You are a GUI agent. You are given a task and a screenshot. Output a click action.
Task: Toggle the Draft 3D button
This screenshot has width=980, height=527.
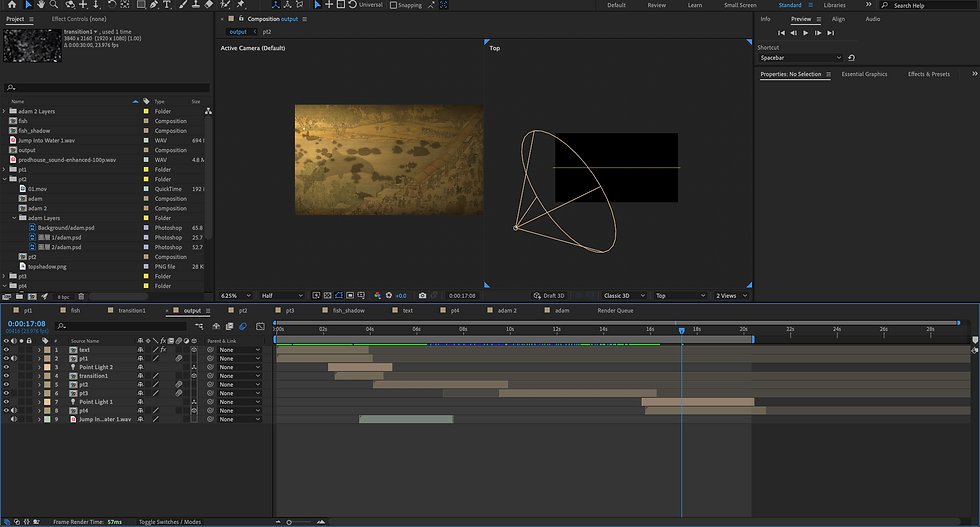(549, 296)
